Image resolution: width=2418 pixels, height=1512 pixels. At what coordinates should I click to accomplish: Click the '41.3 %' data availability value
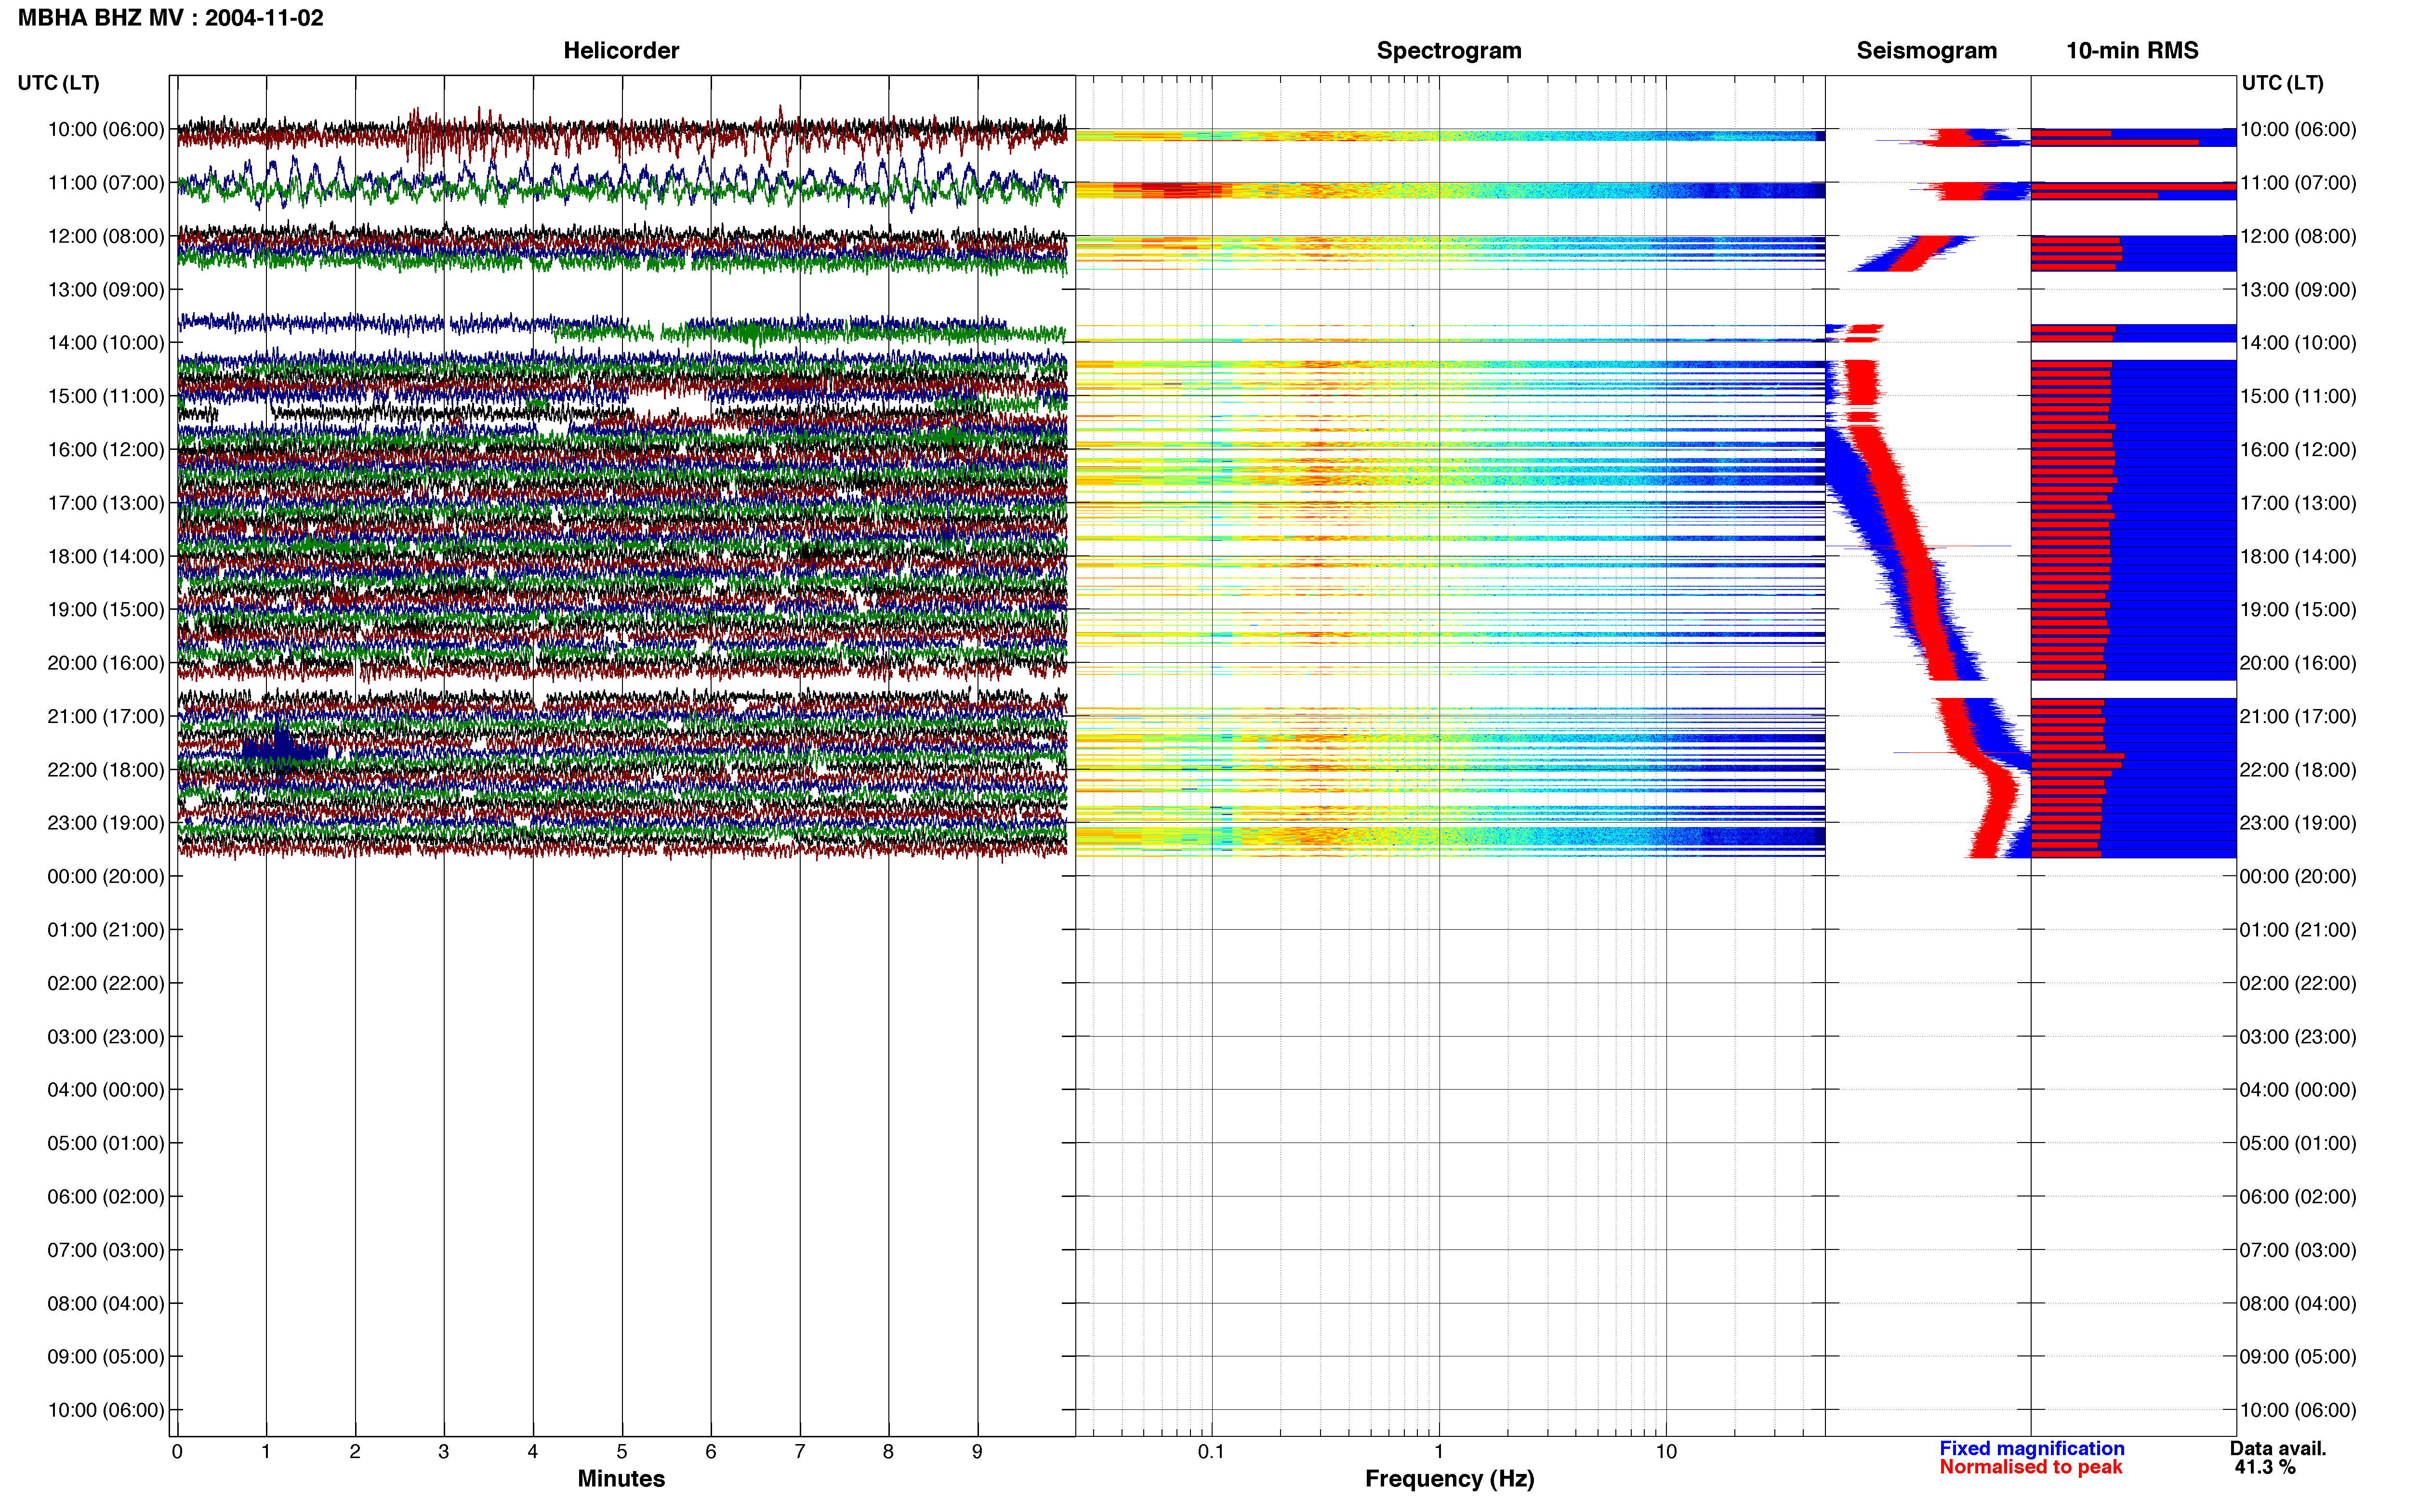click(x=2265, y=1467)
